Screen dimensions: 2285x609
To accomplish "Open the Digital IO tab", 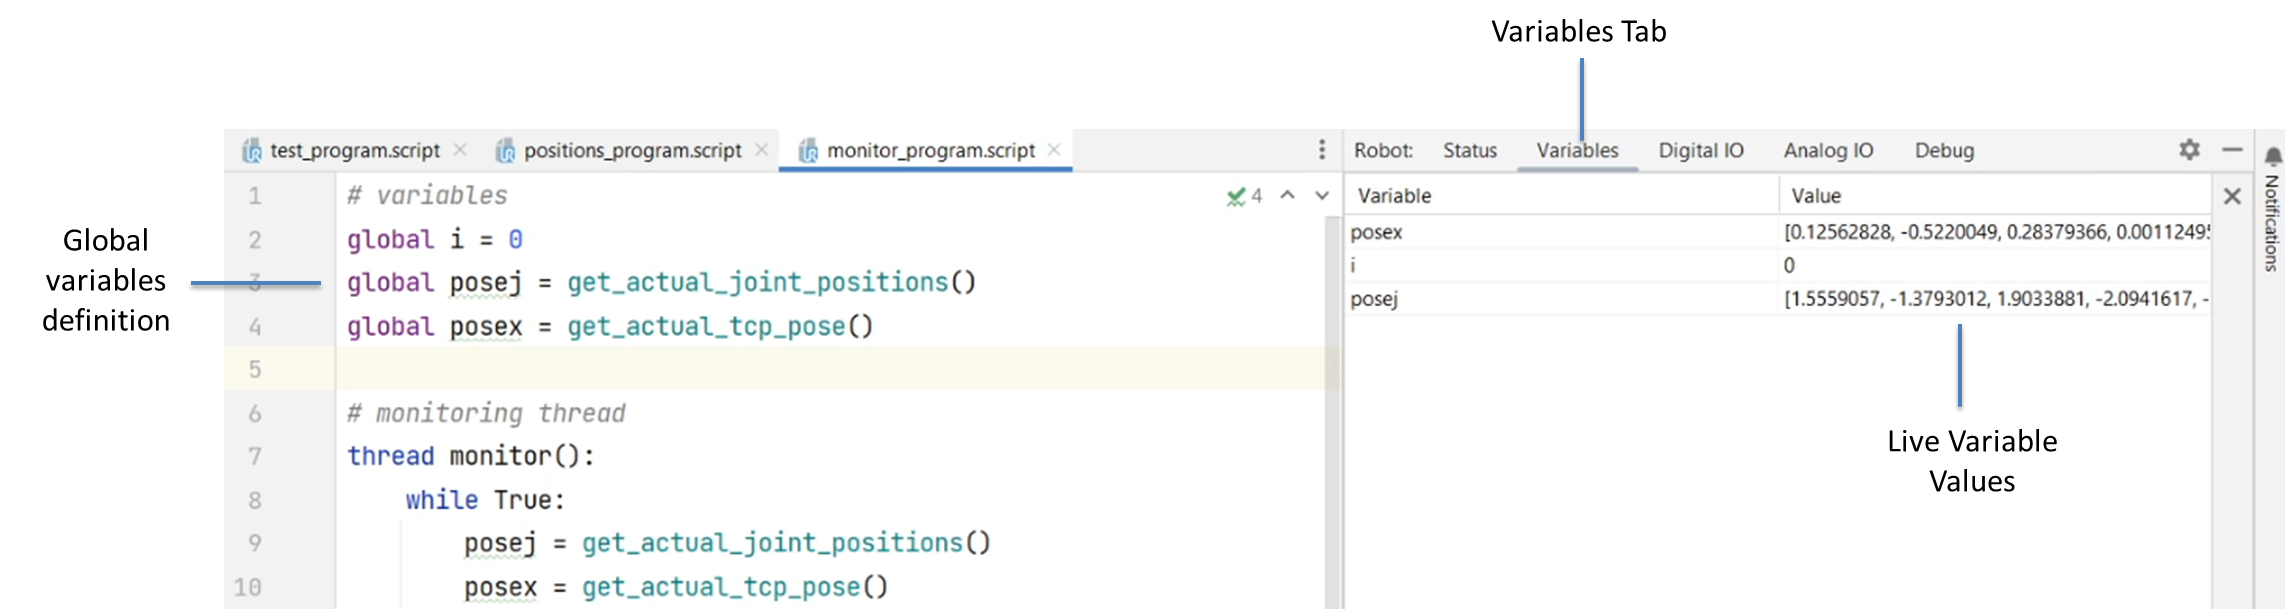I will coord(1700,151).
